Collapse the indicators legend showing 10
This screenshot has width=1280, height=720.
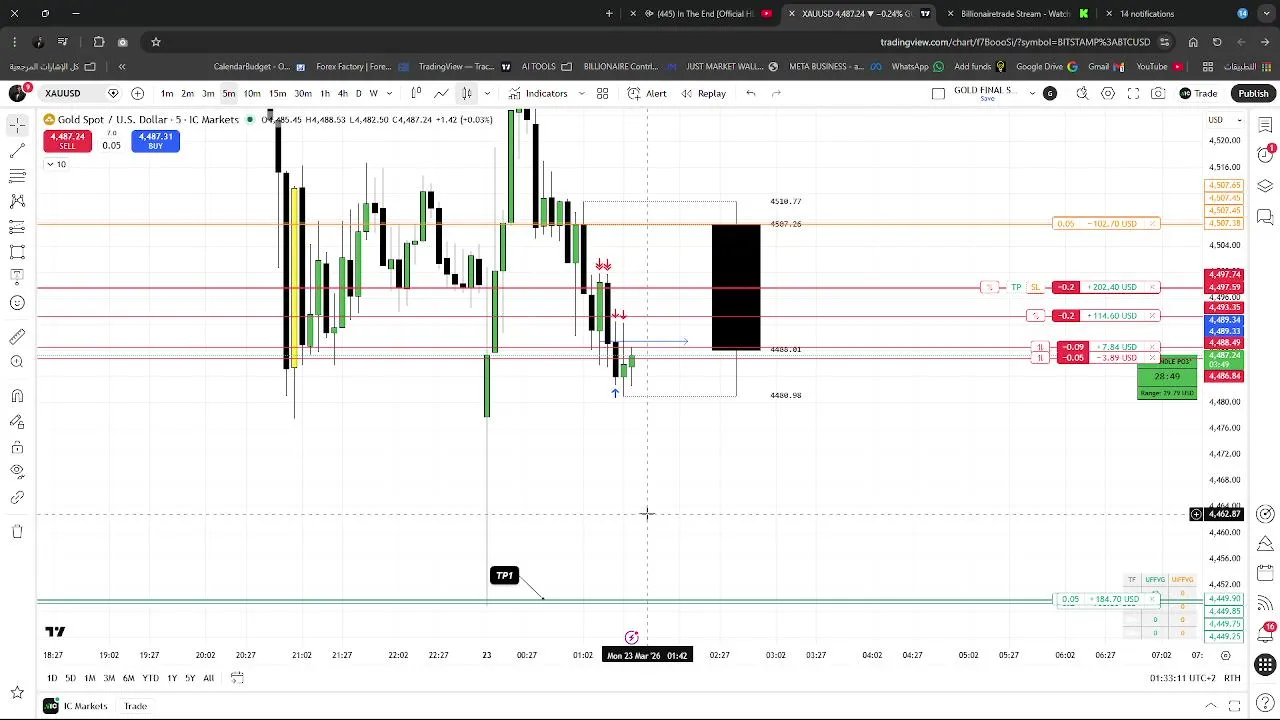click(x=55, y=164)
